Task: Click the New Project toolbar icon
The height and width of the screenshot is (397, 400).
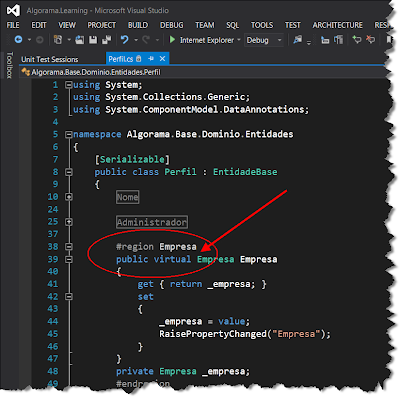Action: point(58,40)
